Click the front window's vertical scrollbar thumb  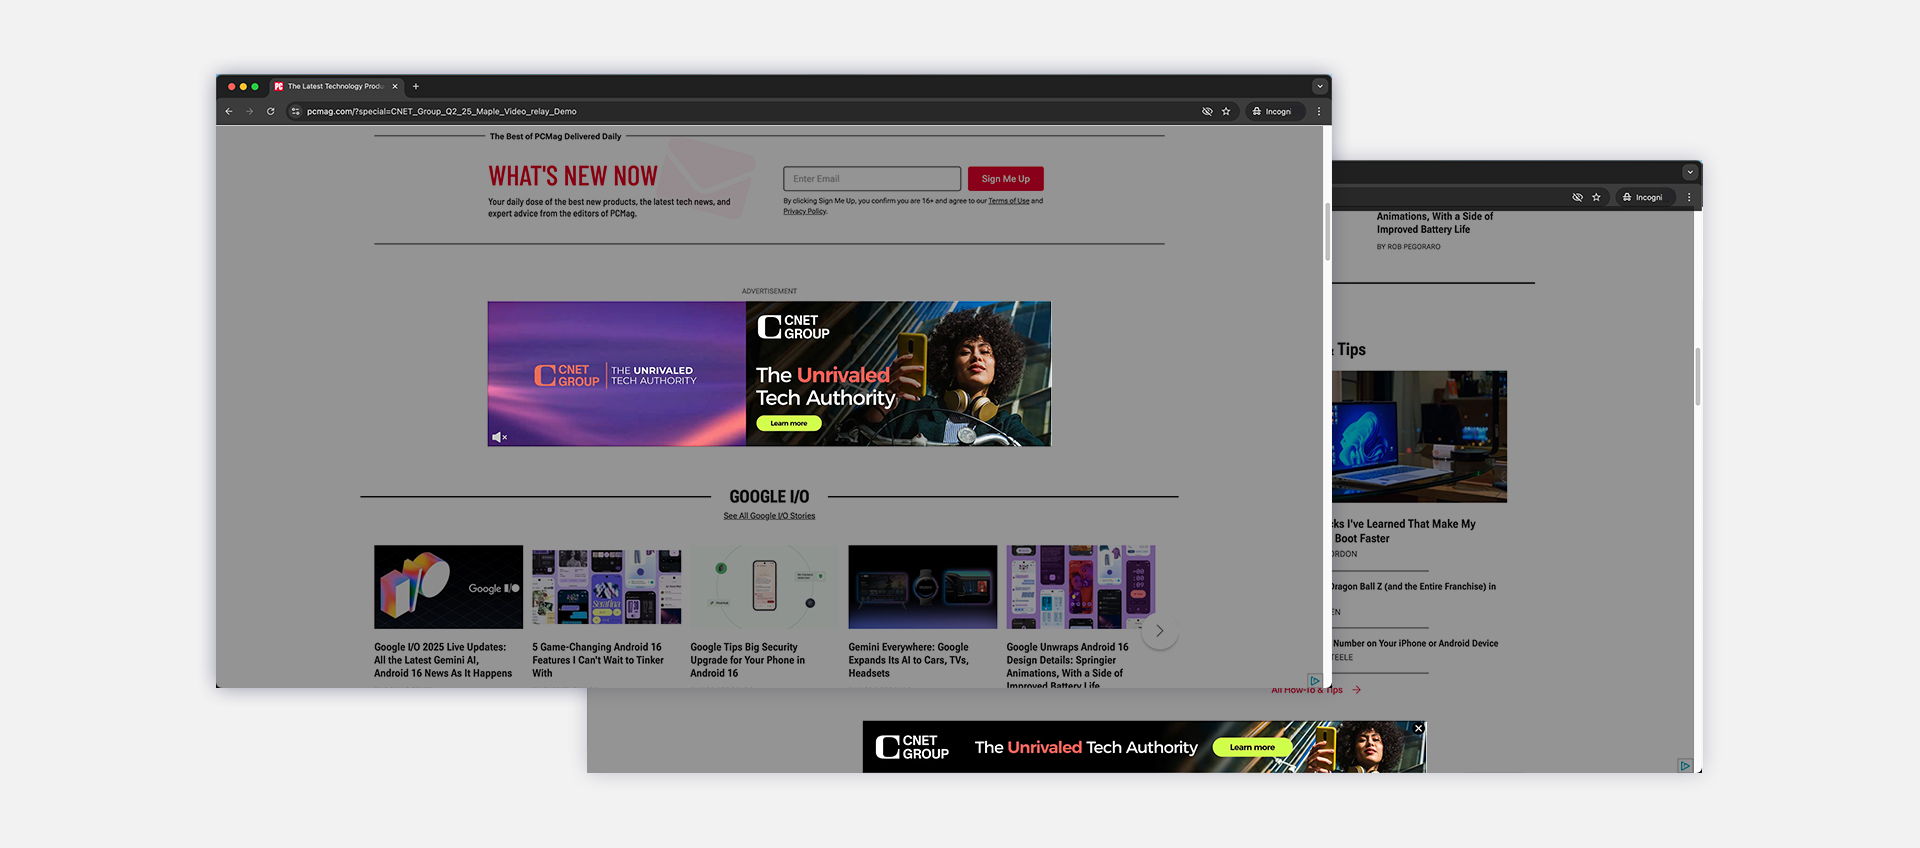click(1327, 230)
